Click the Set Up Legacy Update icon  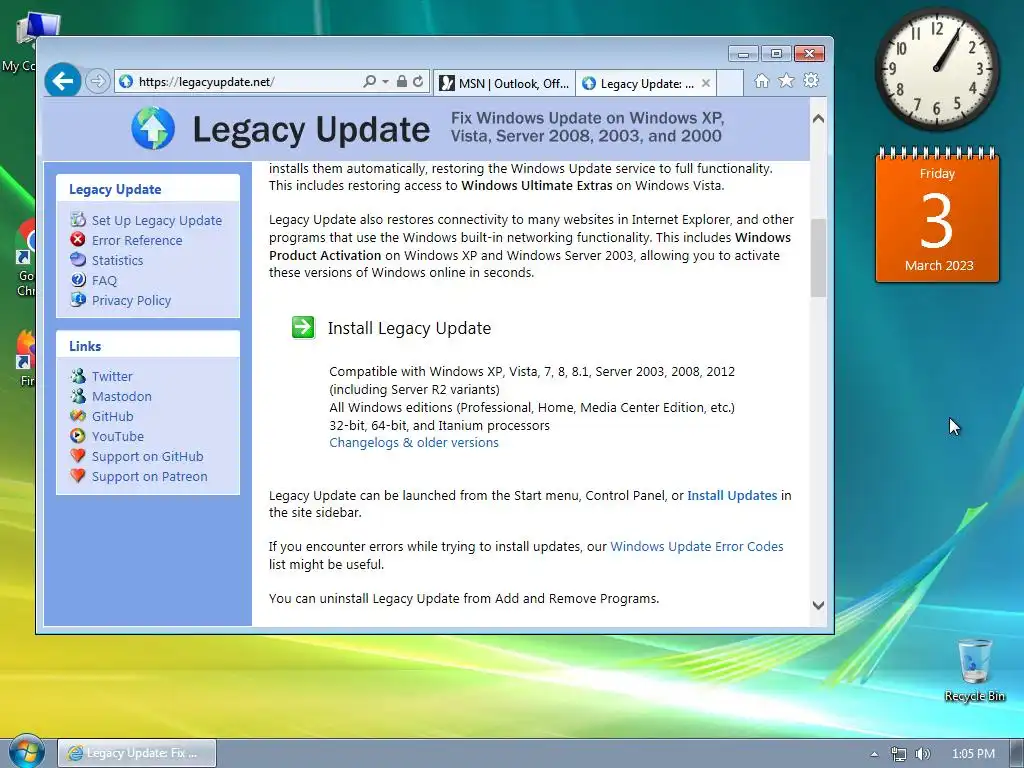[78, 219]
